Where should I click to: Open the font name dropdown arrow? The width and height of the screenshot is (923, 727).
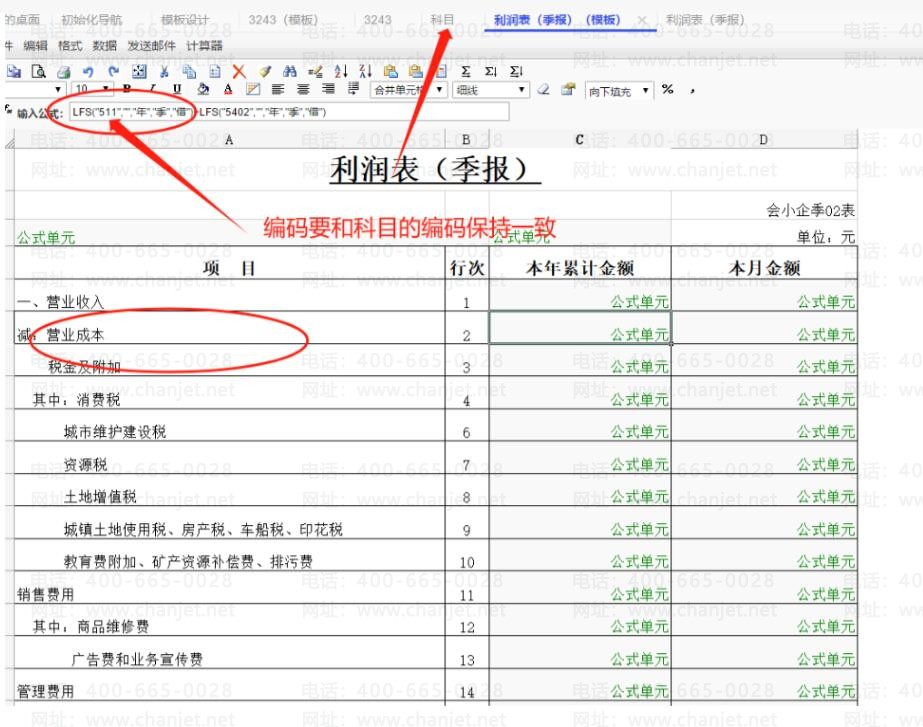point(58,89)
